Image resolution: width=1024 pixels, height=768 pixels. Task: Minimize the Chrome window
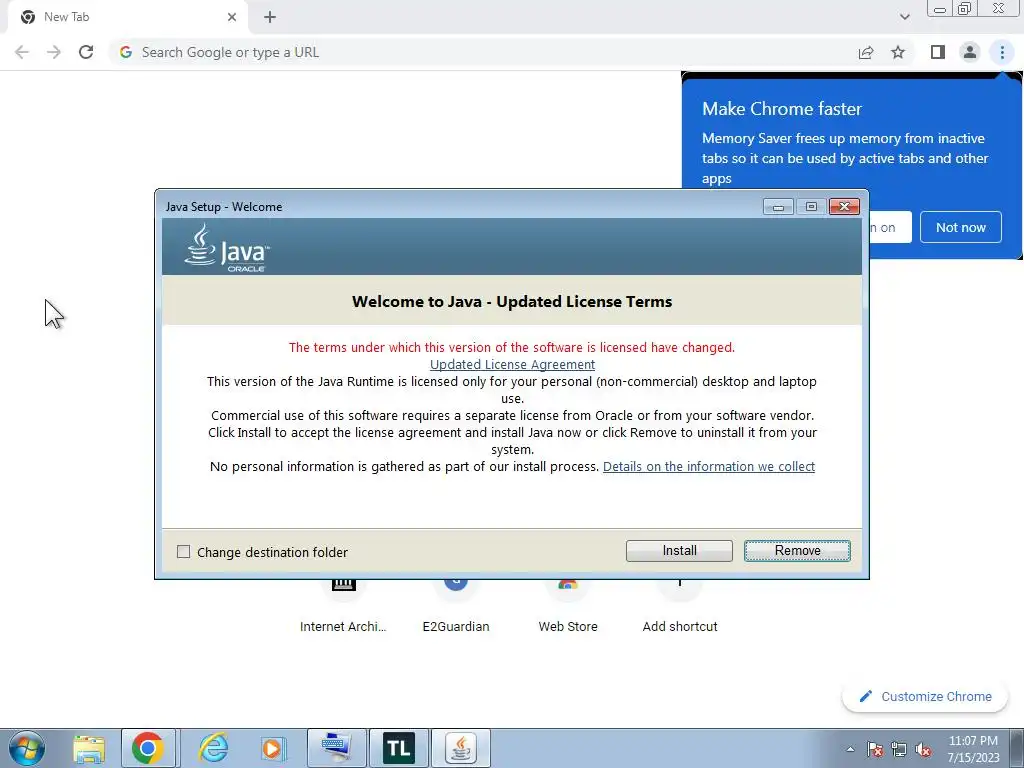[x=939, y=8]
